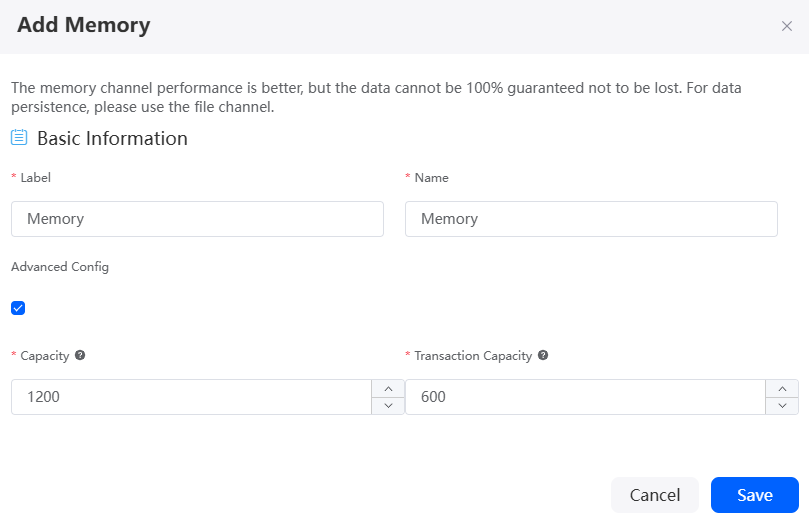Click the Basic Information section heading

click(112, 138)
